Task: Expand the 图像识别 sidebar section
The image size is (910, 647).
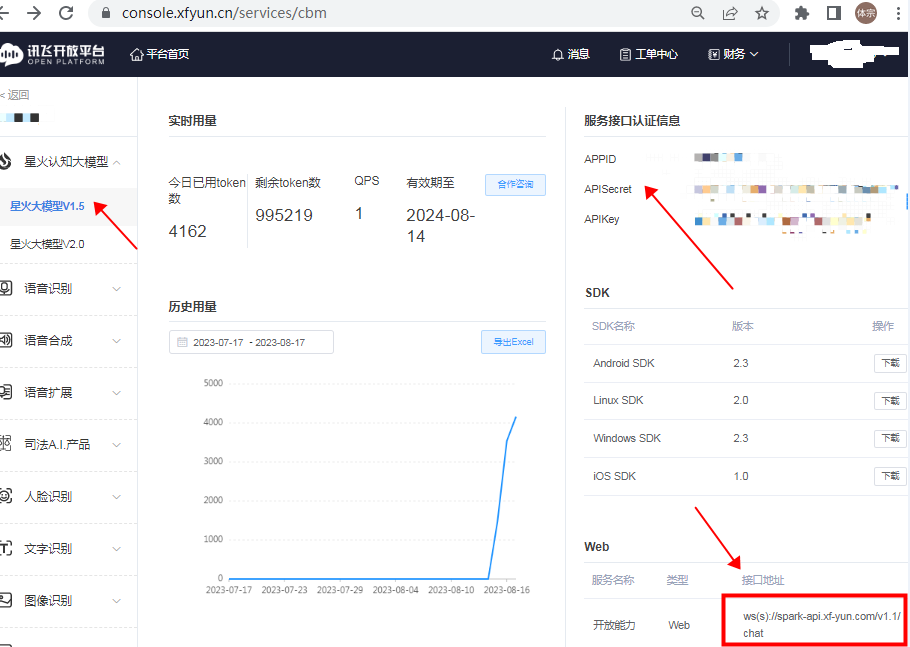Action: (x=117, y=601)
